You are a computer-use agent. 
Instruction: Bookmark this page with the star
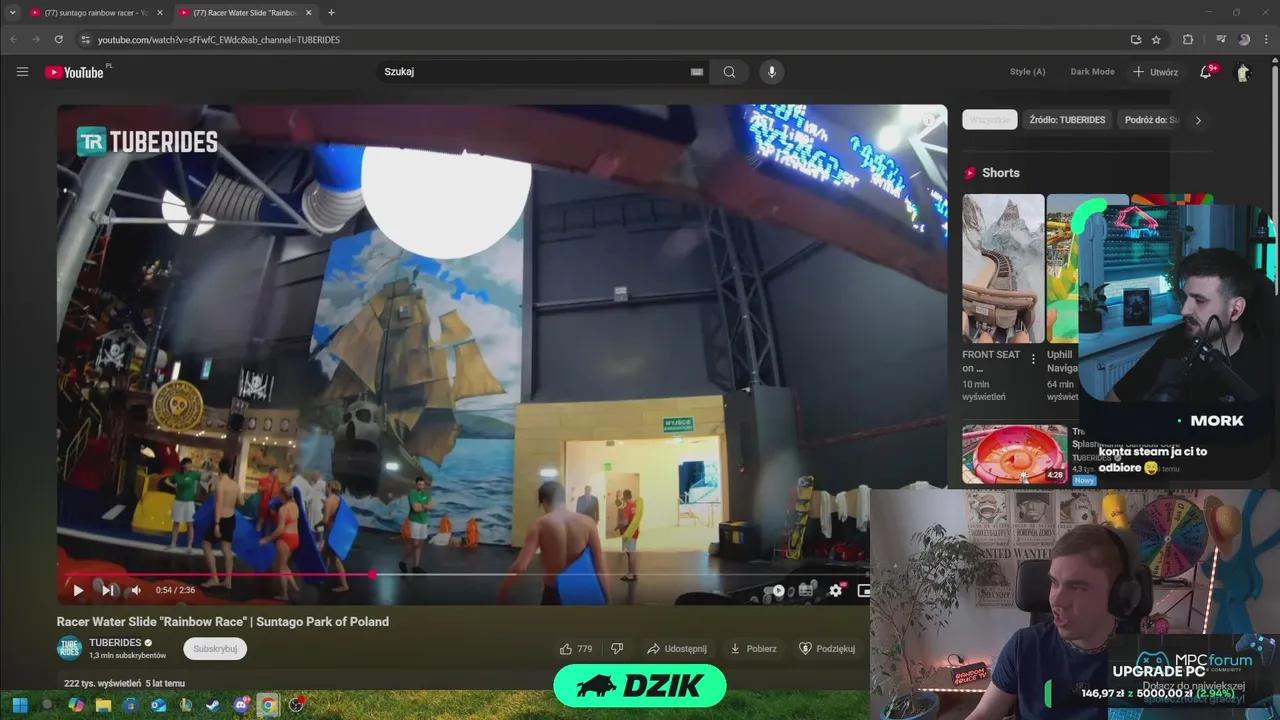tap(1156, 40)
